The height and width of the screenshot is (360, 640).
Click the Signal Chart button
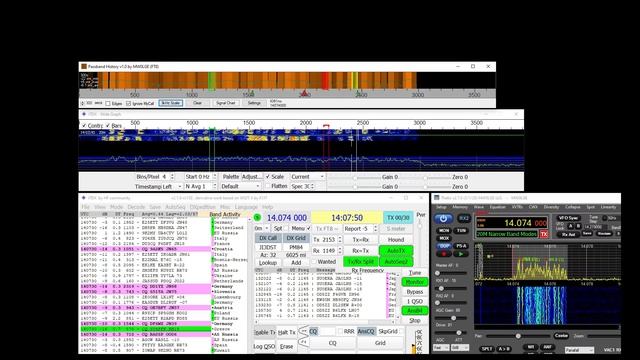click(x=226, y=103)
